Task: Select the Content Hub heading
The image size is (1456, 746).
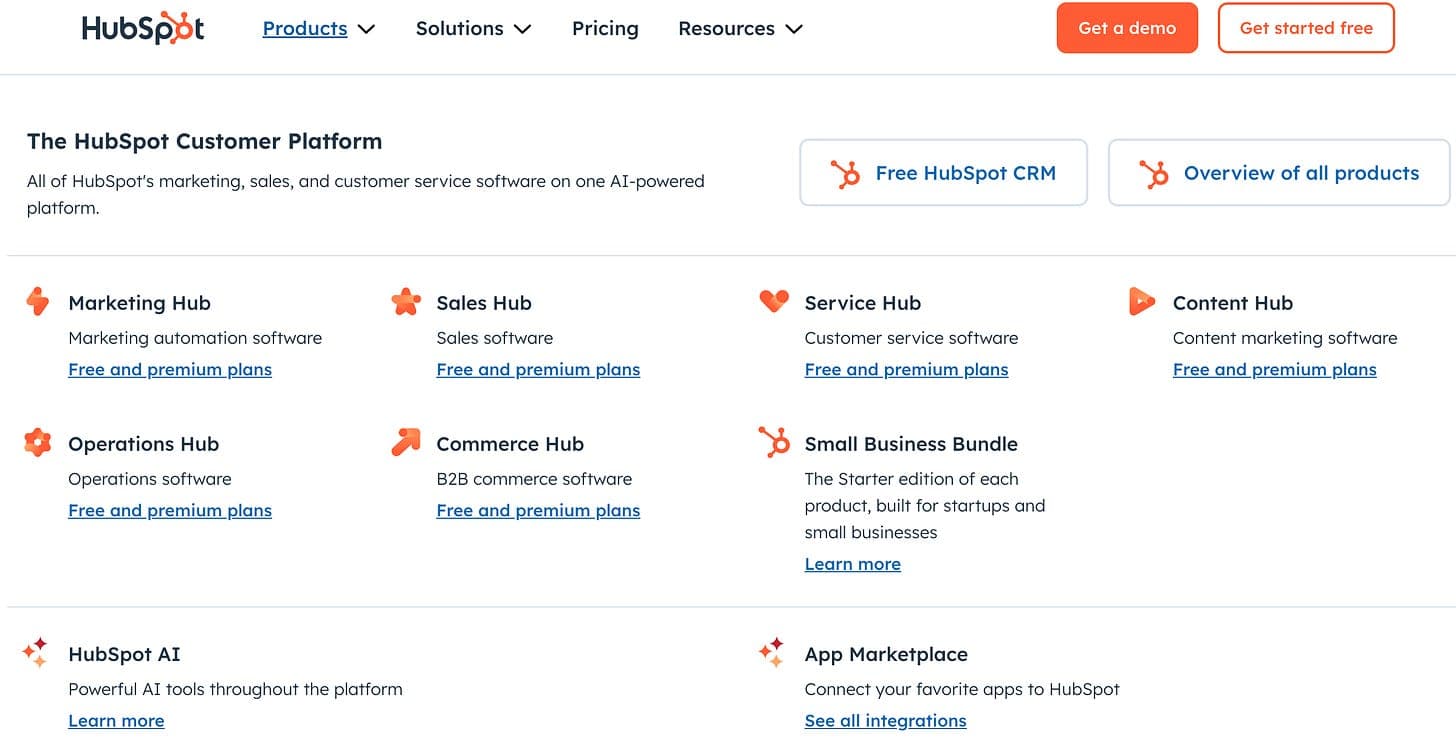Action: click(1233, 303)
